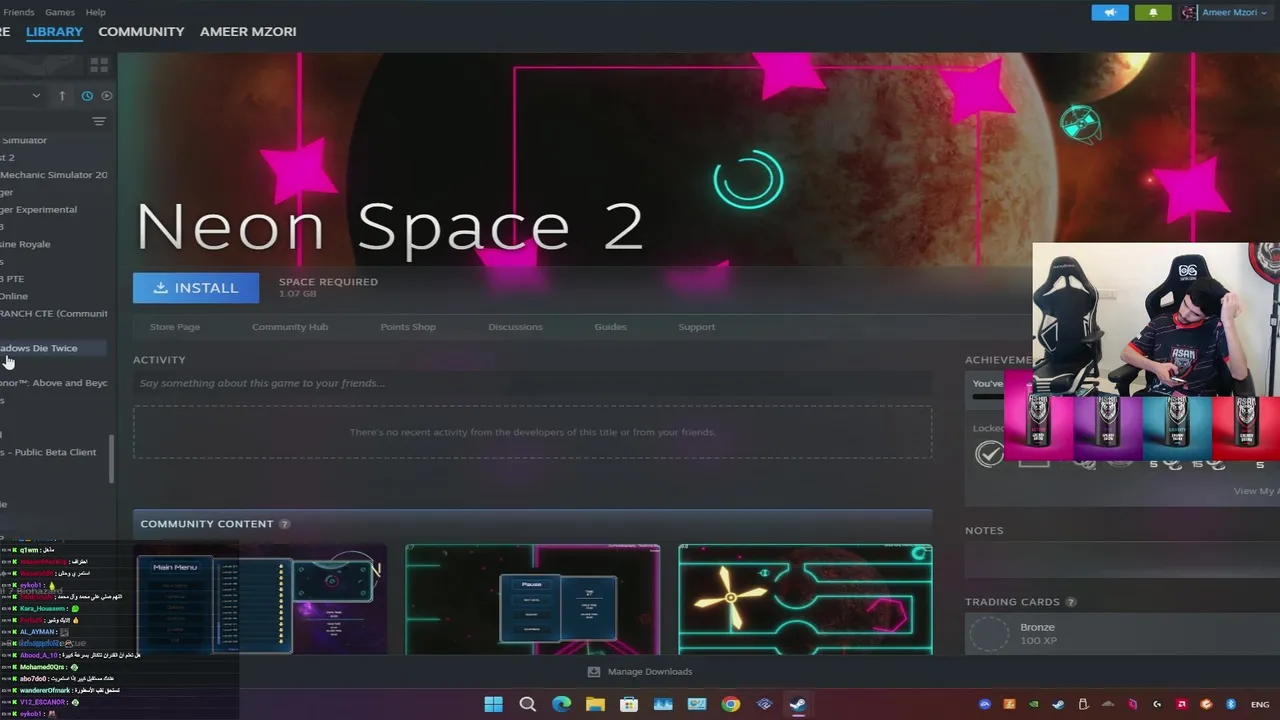Switch to the LIBRARY tab
The image size is (1280, 720).
(54, 32)
